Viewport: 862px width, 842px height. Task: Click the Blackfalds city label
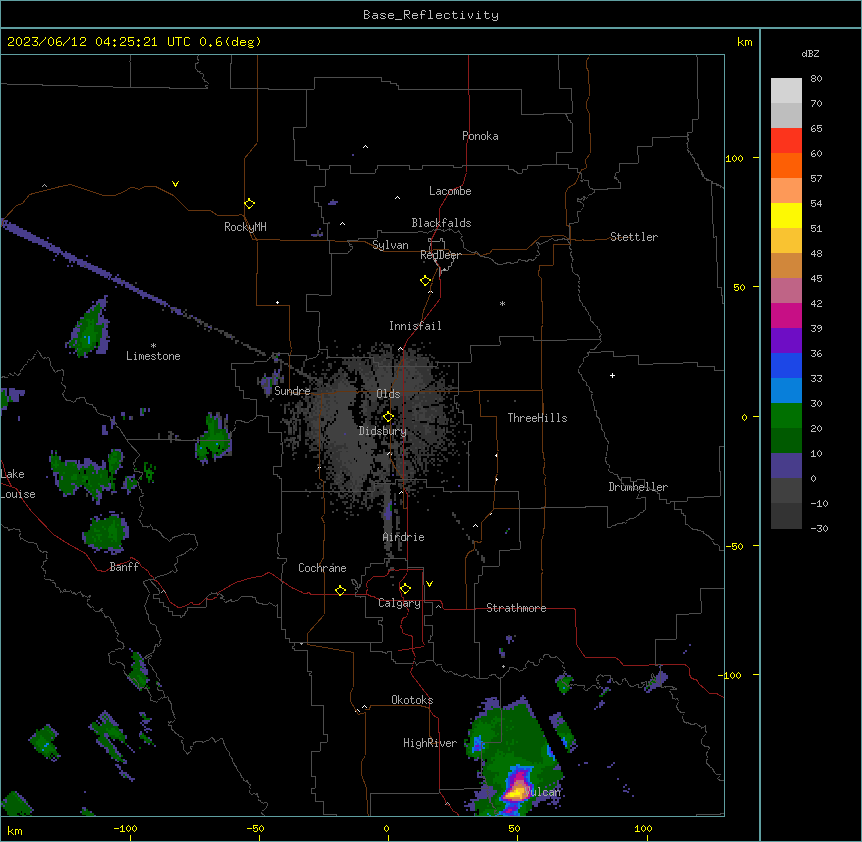coord(441,223)
